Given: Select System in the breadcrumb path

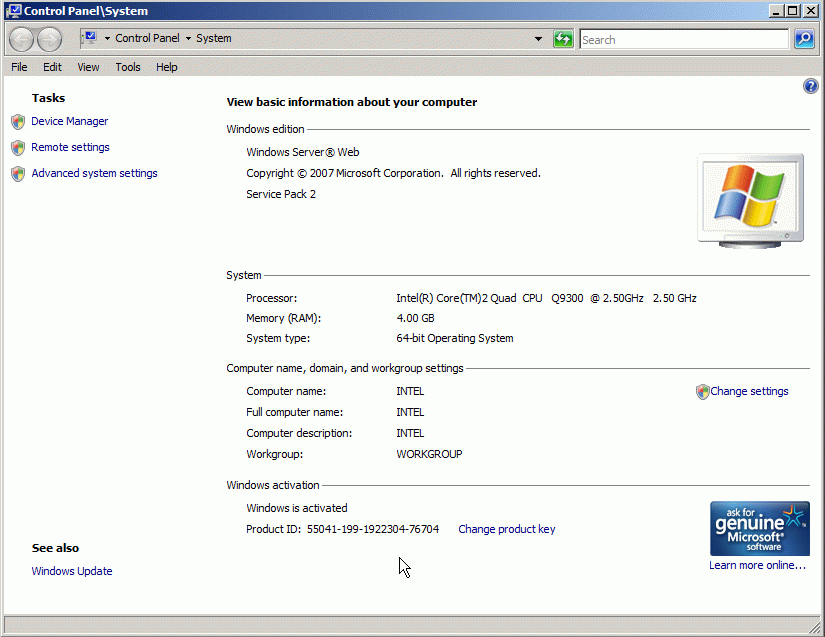Looking at the screenshot, I should click(x=214, y=38).
